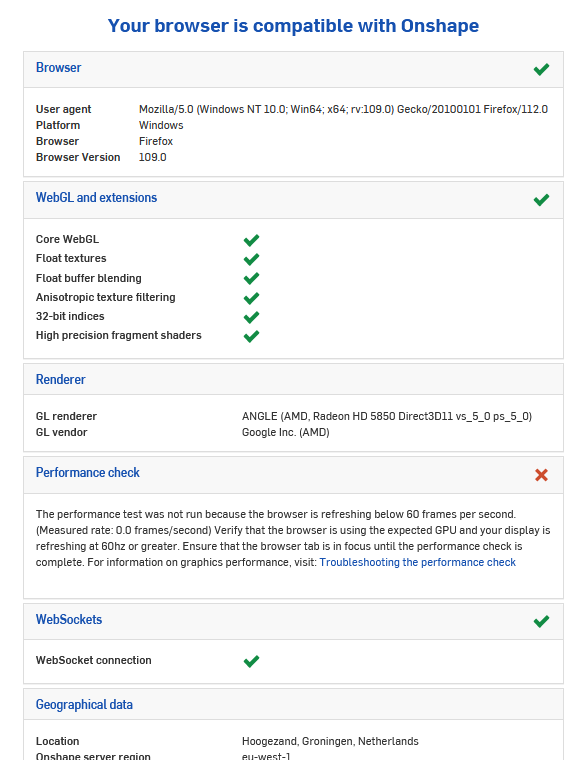Click the WebSockets header checkmark
The image size is (579, 760).
541,621
